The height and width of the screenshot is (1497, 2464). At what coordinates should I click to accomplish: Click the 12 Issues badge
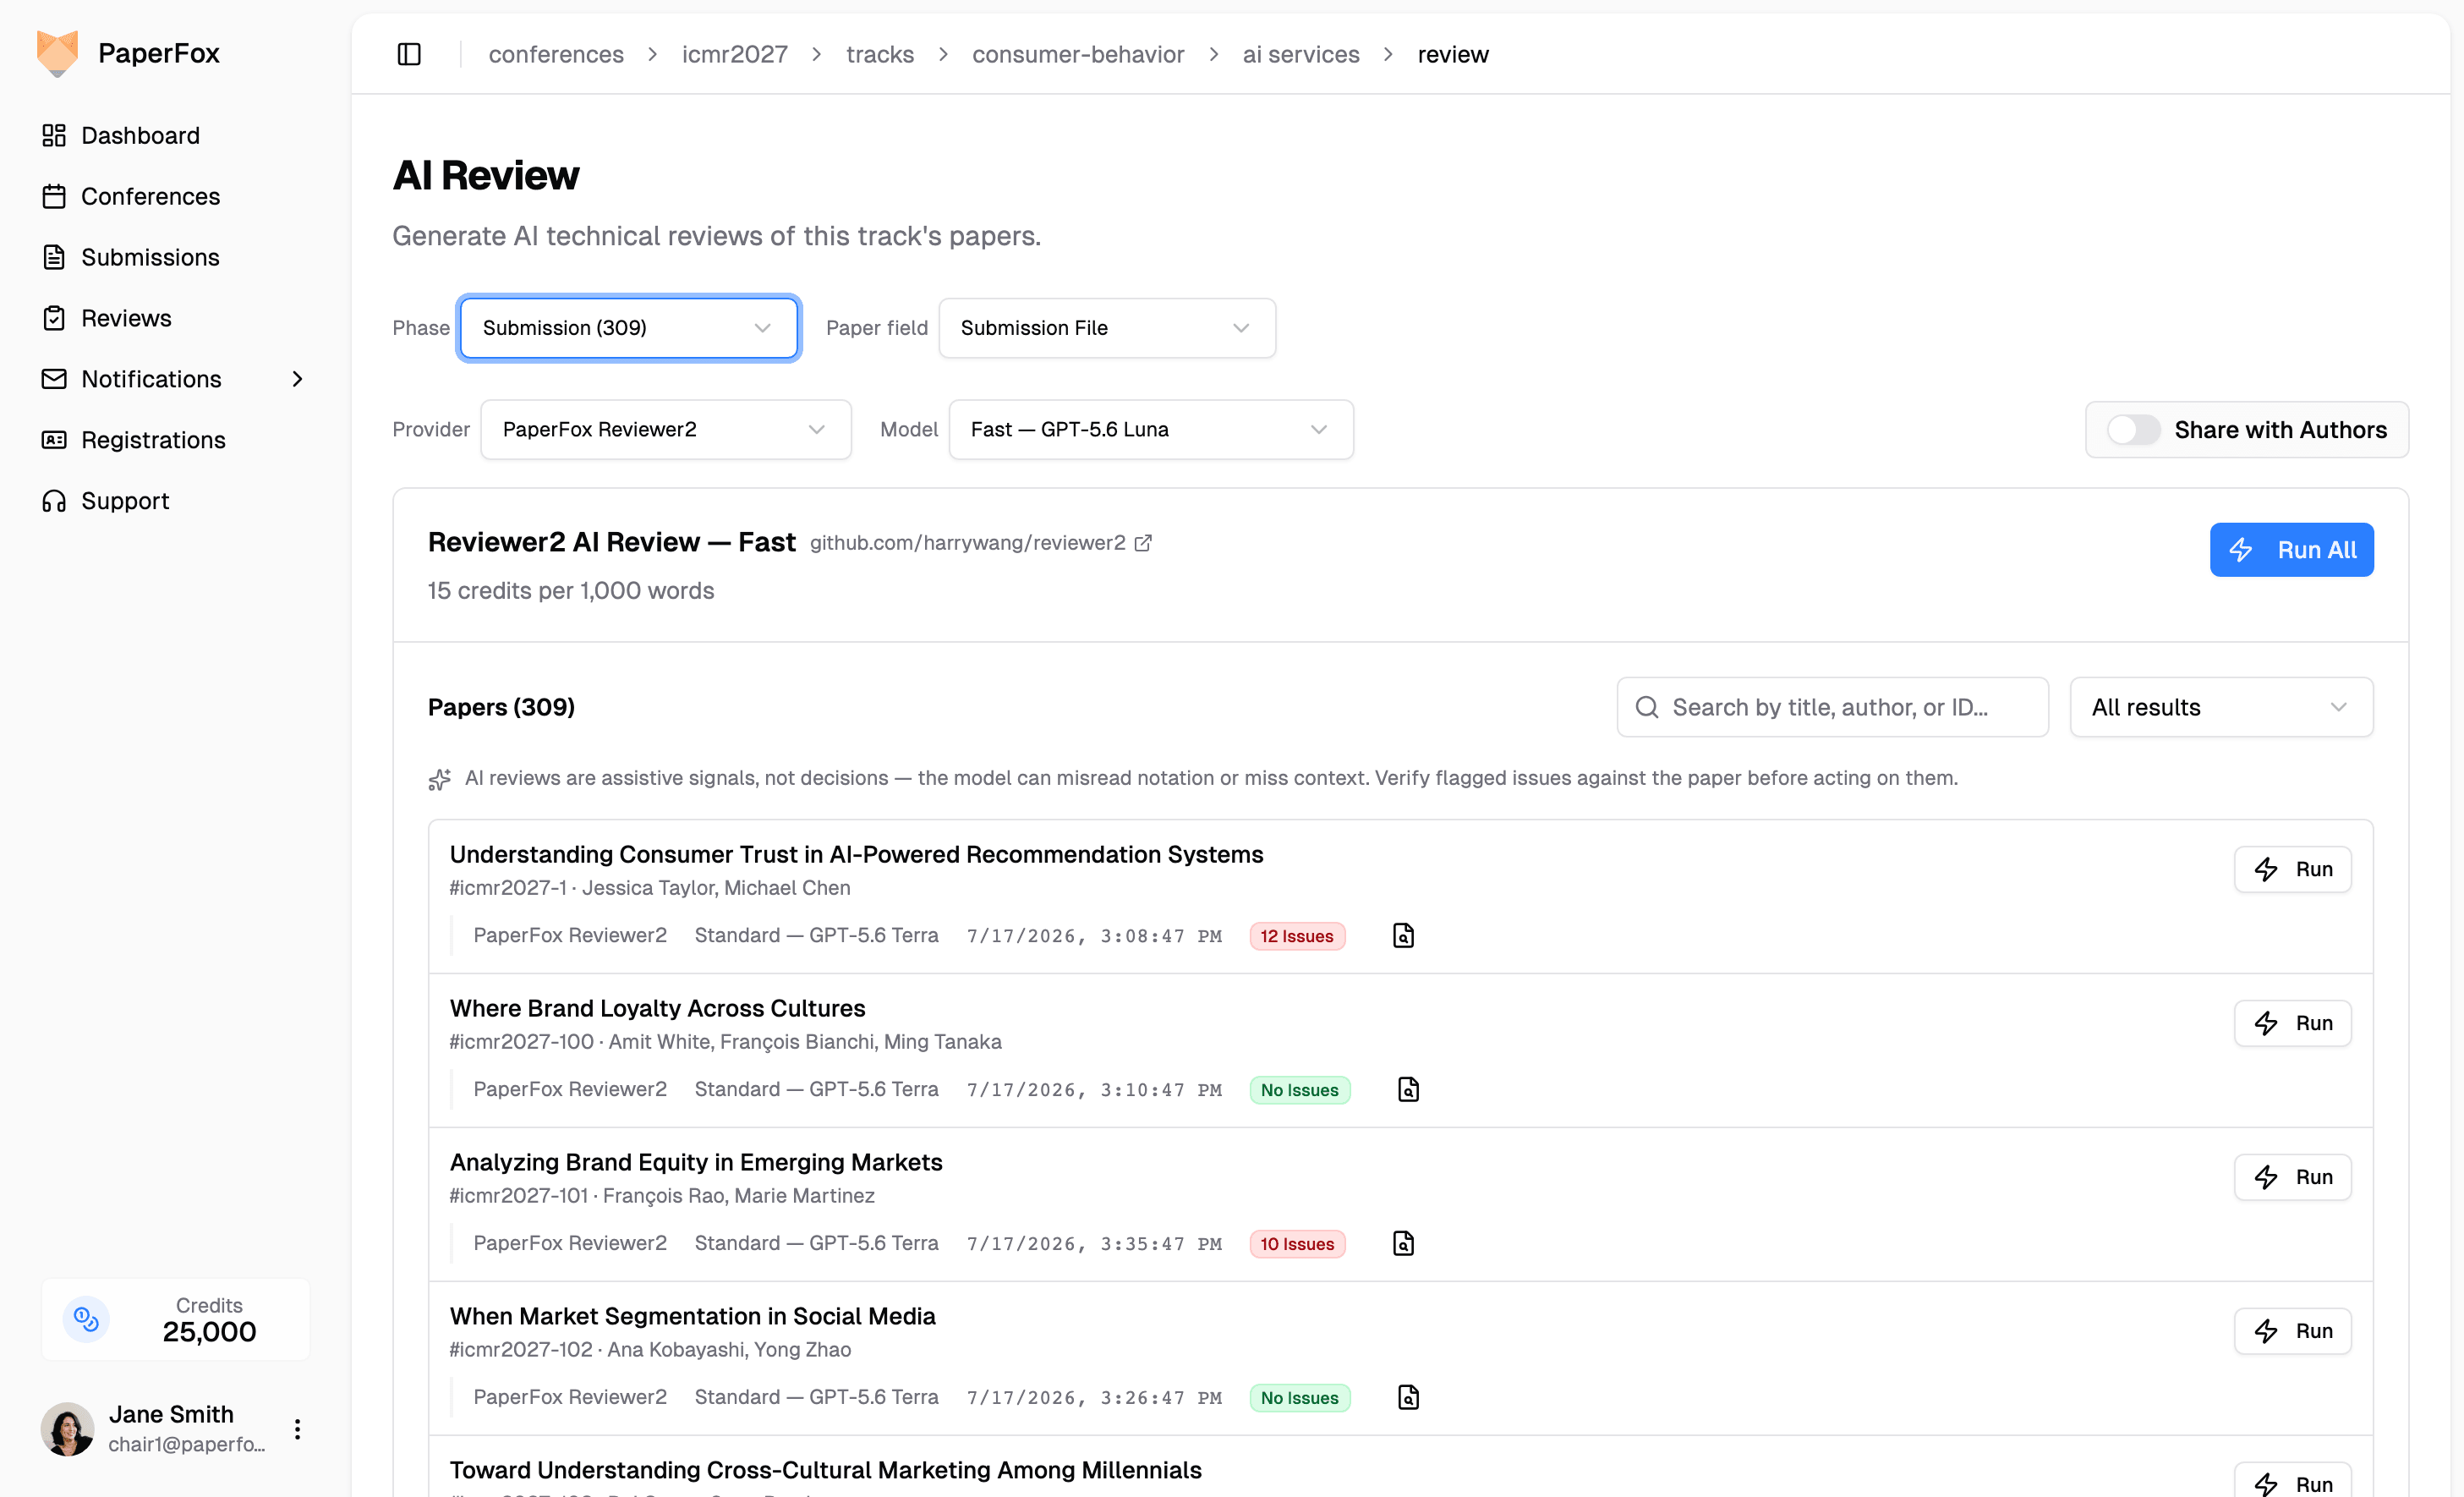click(x=1297, y=936)
